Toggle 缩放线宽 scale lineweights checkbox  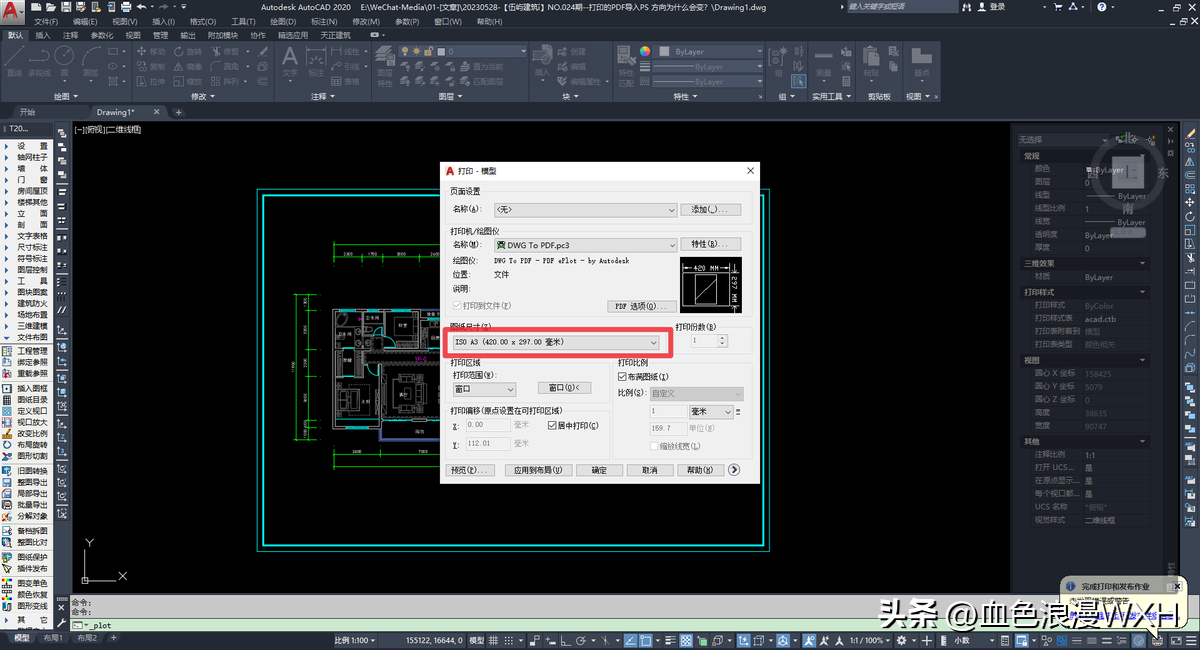(x=656, y=446)
